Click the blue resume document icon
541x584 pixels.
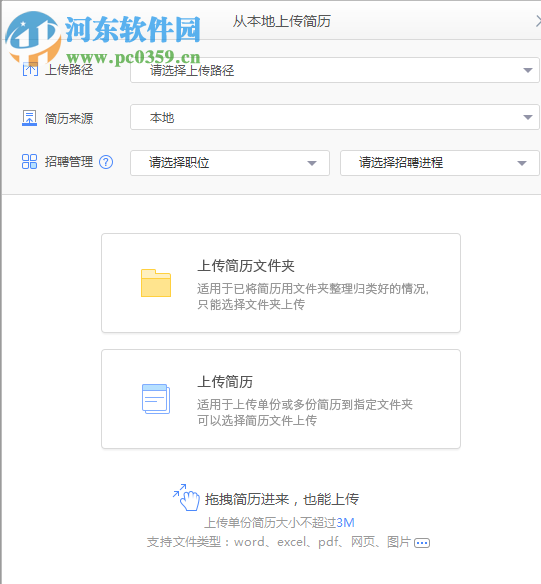click(156, 399)
